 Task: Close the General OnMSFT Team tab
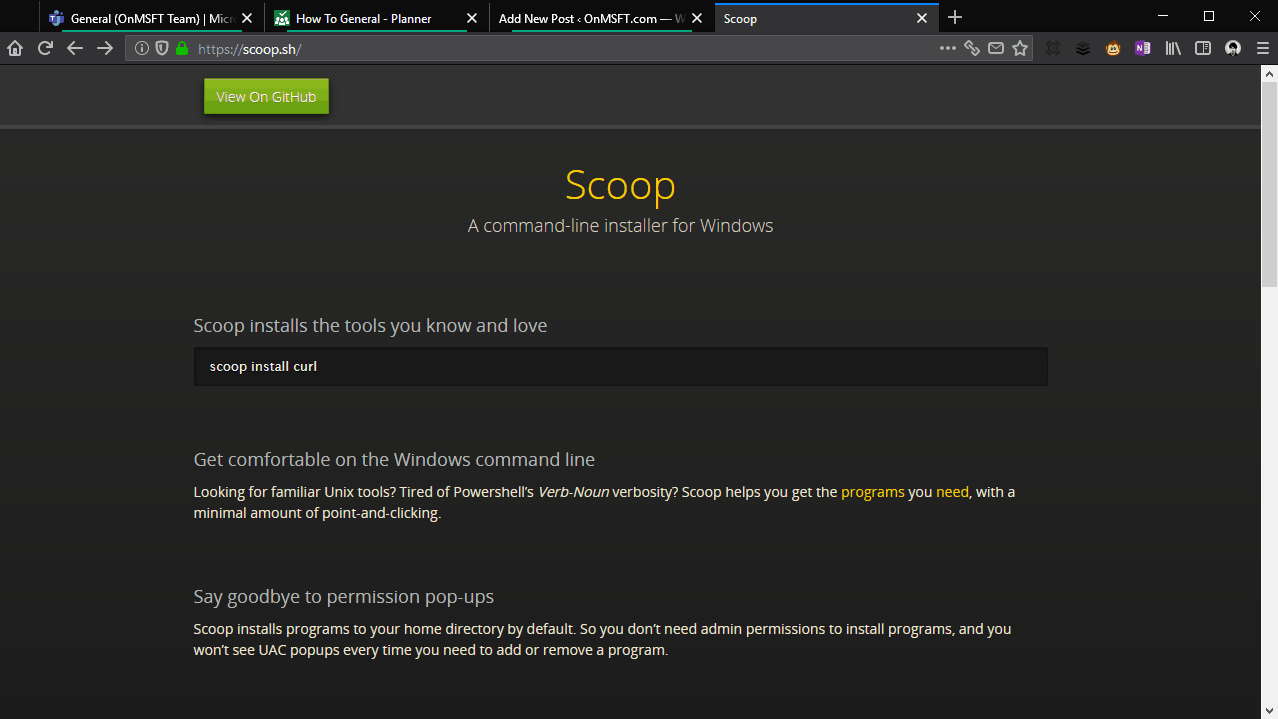coord(247,18)
